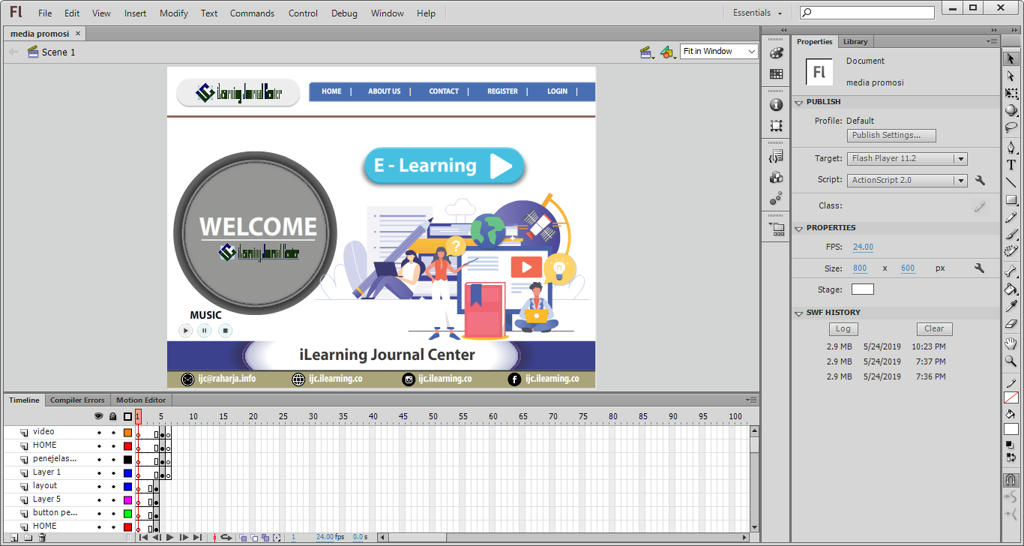This screenshot has width=1024, height=546.
Task: Choose the Zoom magnifier tool
Action: [x=1011, y=360]
